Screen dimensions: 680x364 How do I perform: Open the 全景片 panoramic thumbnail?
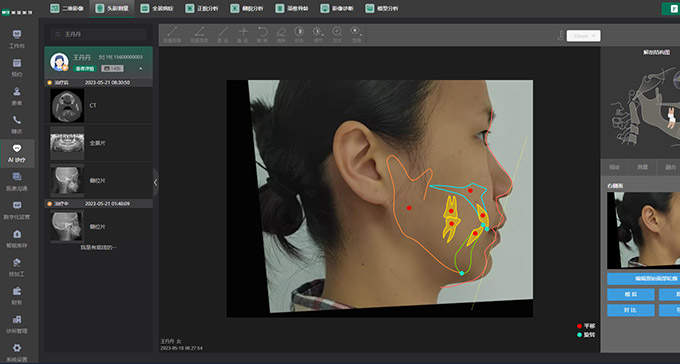(x=67, y=143)
